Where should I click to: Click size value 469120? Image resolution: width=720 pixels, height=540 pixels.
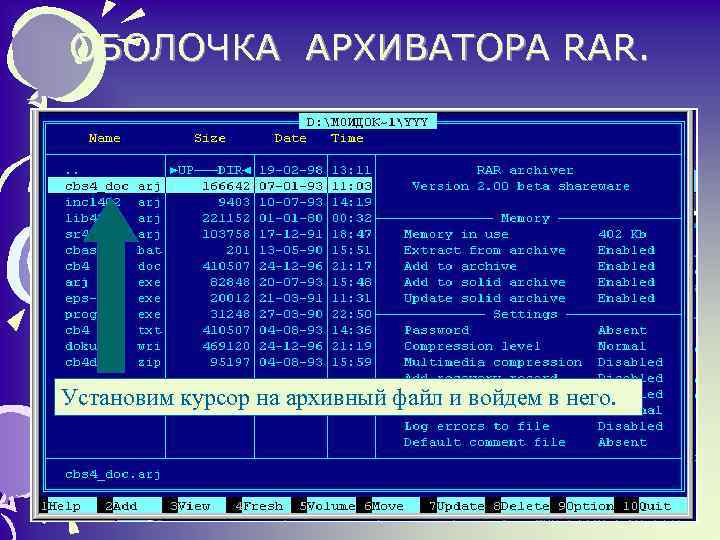[226, 346]
